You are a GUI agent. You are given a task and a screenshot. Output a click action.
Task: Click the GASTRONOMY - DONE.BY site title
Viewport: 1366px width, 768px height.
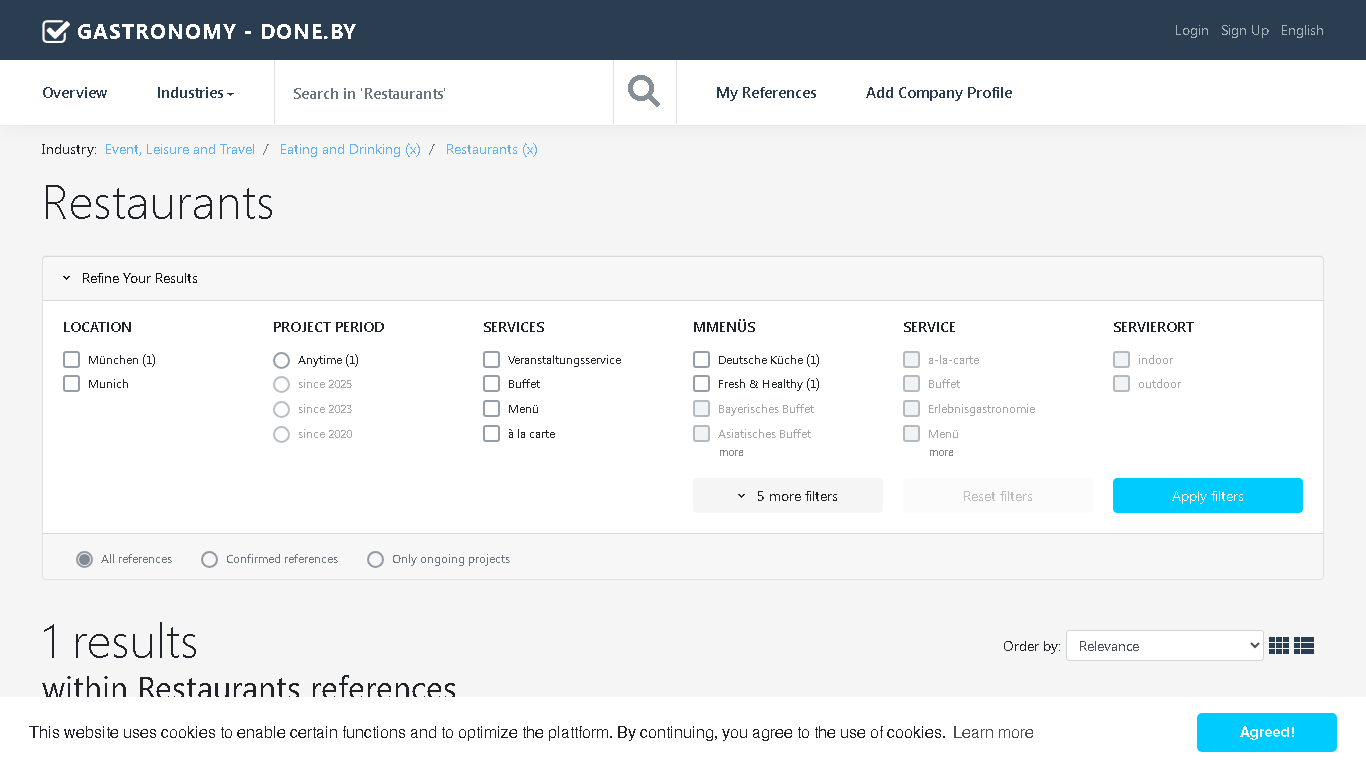click(216, 31)
